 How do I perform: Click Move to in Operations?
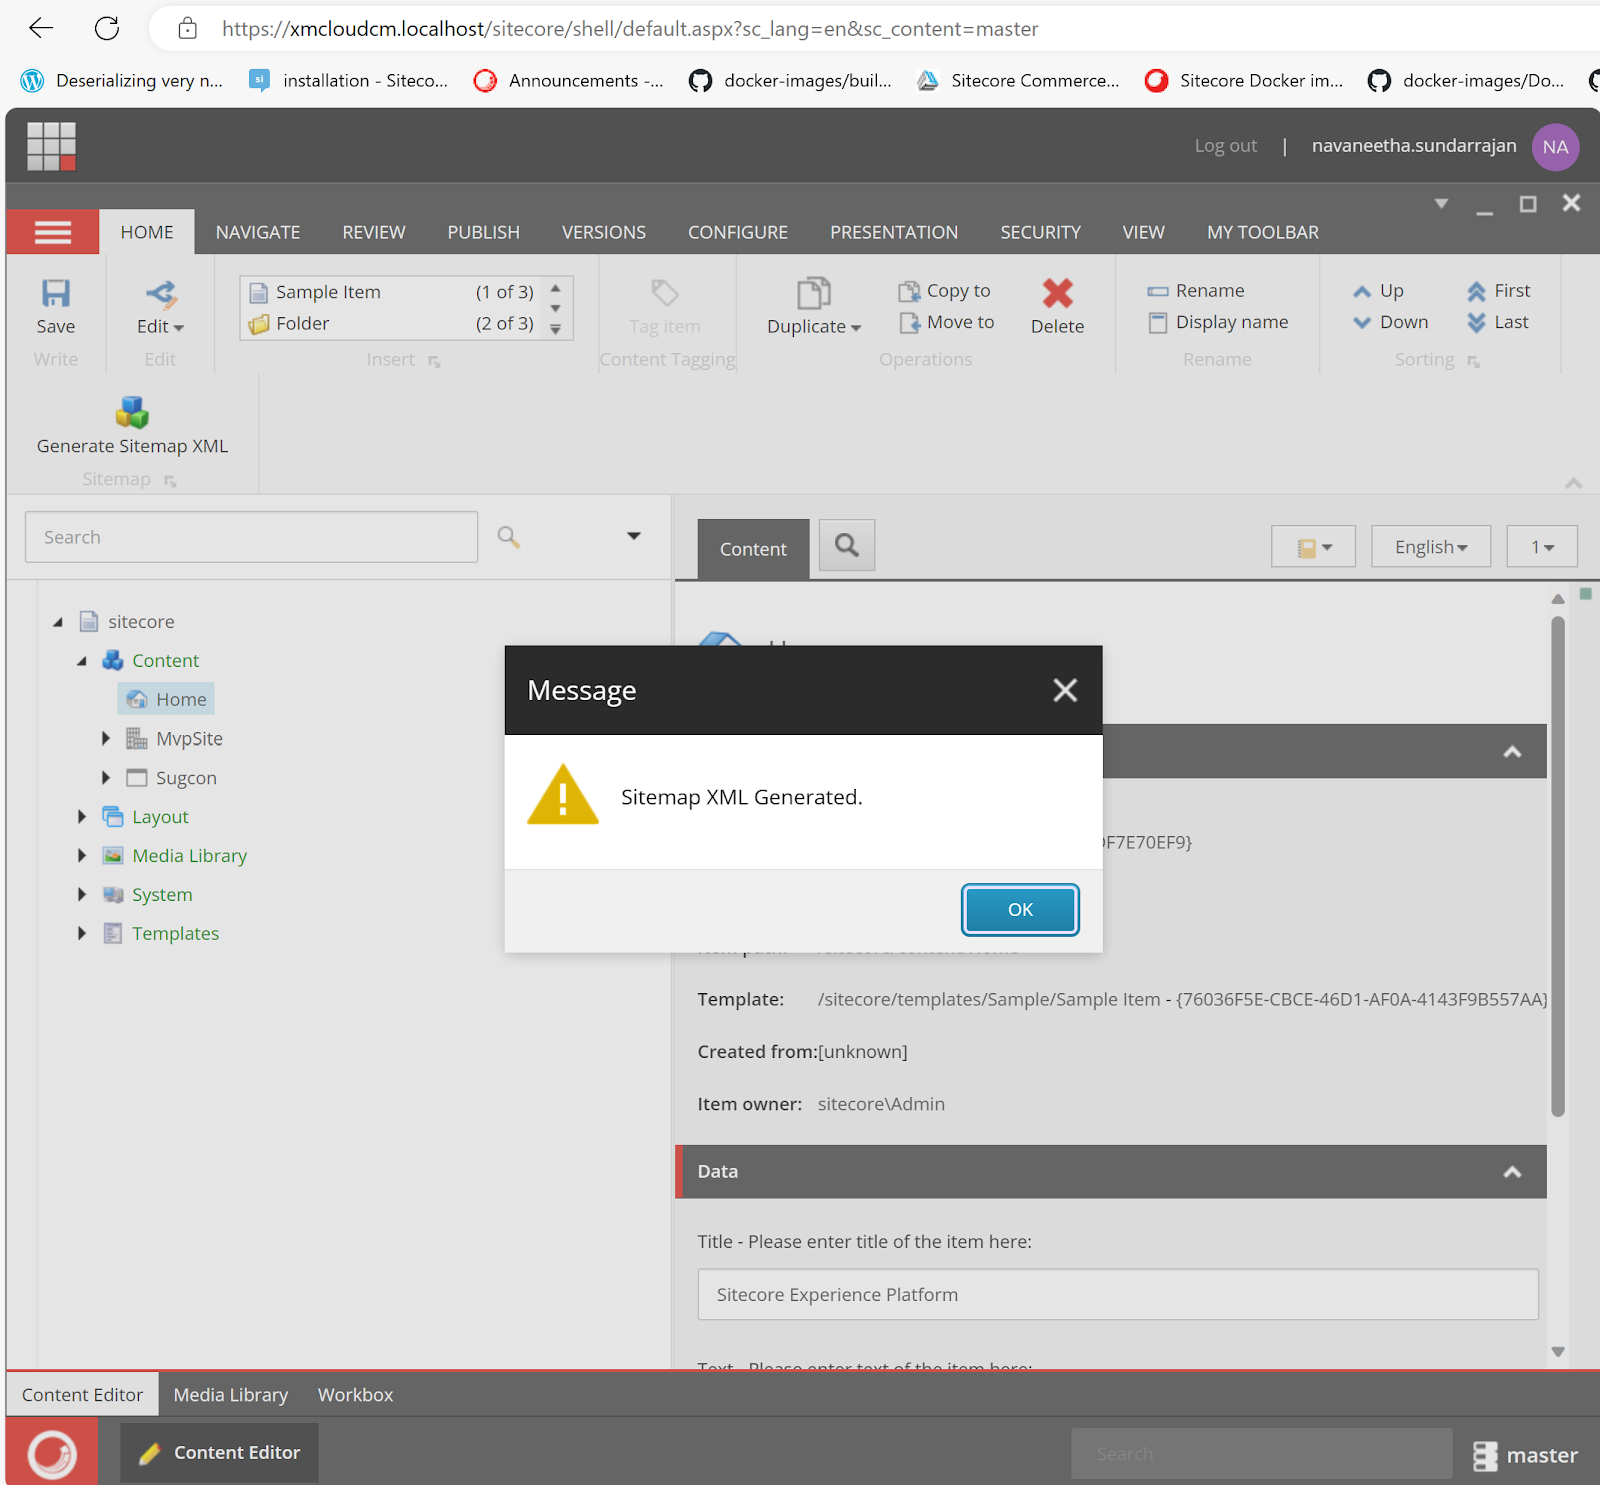[946, 322]
